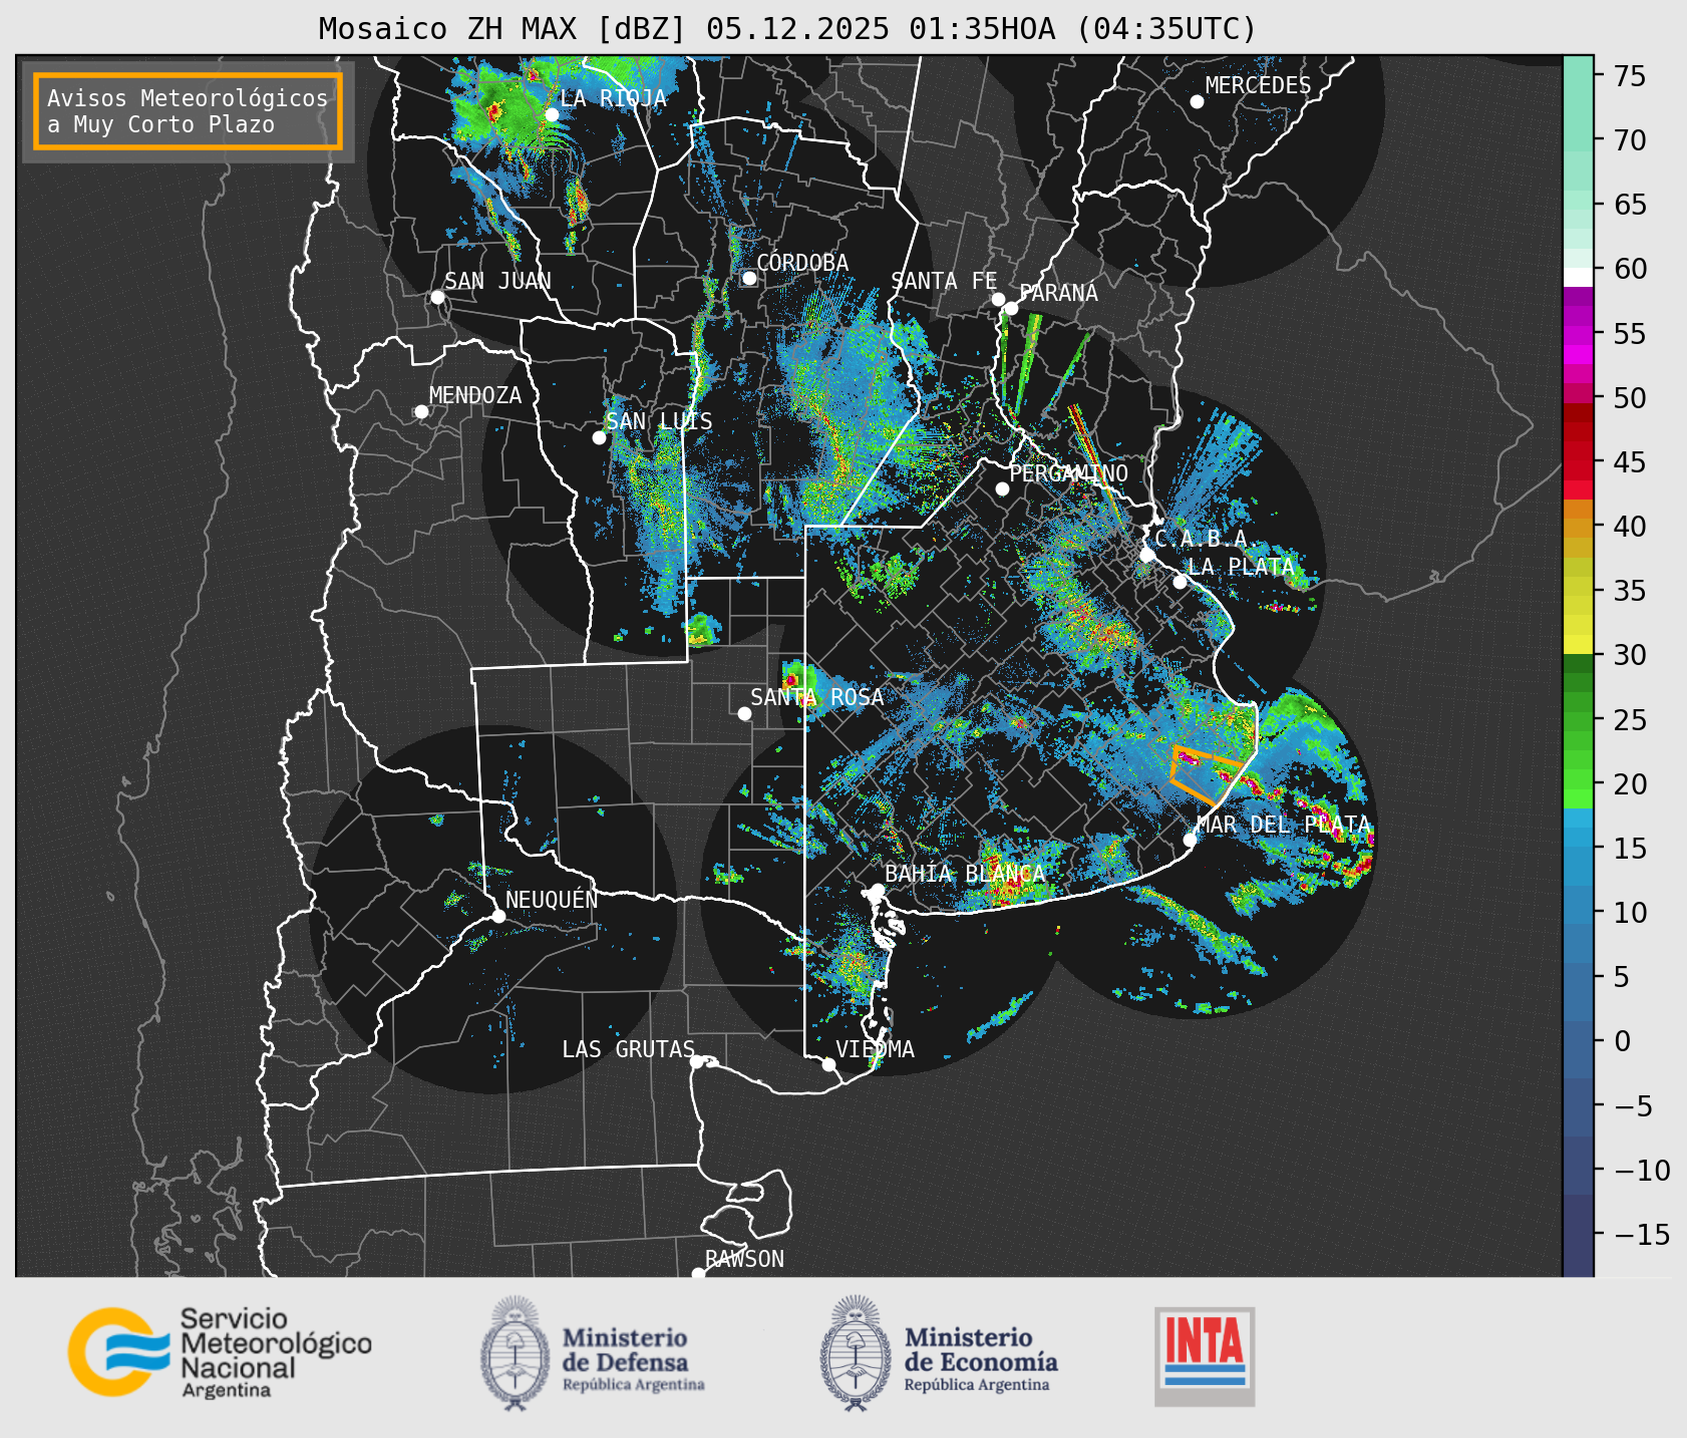Viewport: 1687px width, 1438px height.
Task: Click the −15 tick label on colorbar
Action: coord(1636,1234)
